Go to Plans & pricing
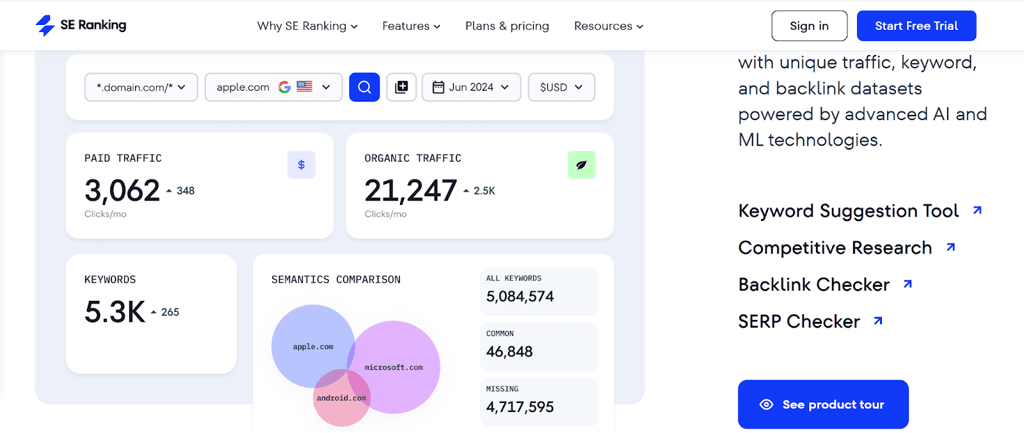 (507, 26)
